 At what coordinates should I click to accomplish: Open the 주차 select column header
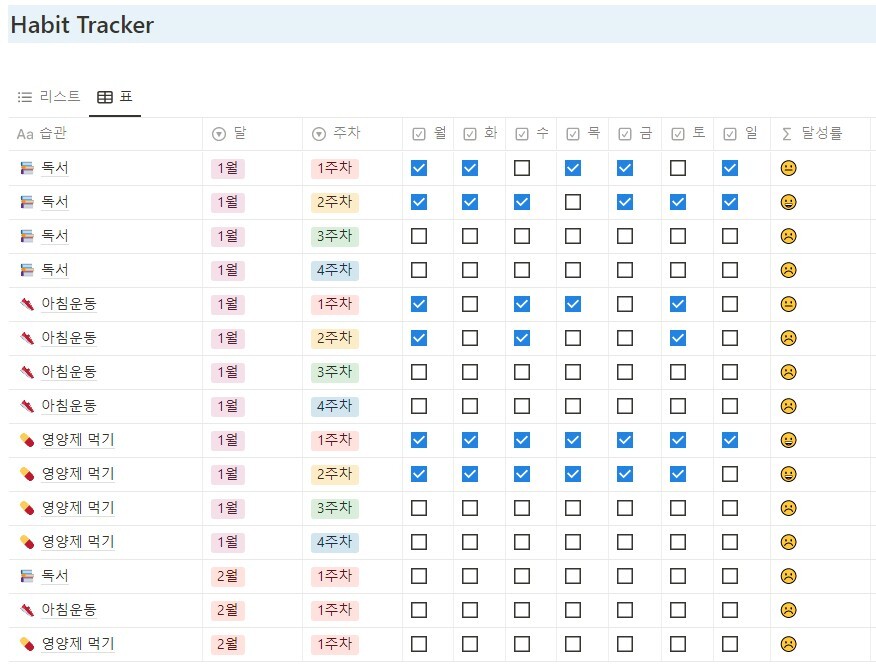point(352,134)
